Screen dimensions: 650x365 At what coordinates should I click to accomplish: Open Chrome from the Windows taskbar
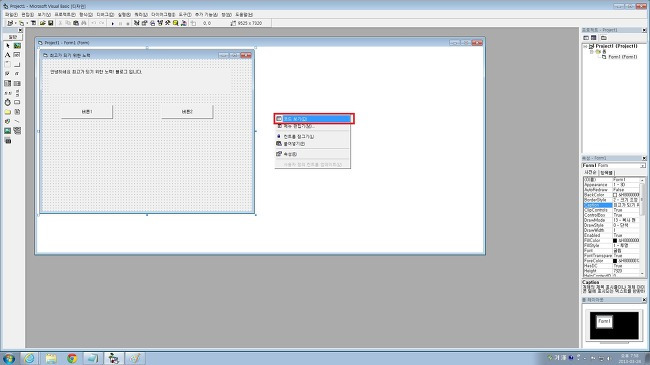pyautogui.click(x=72, y=358)
